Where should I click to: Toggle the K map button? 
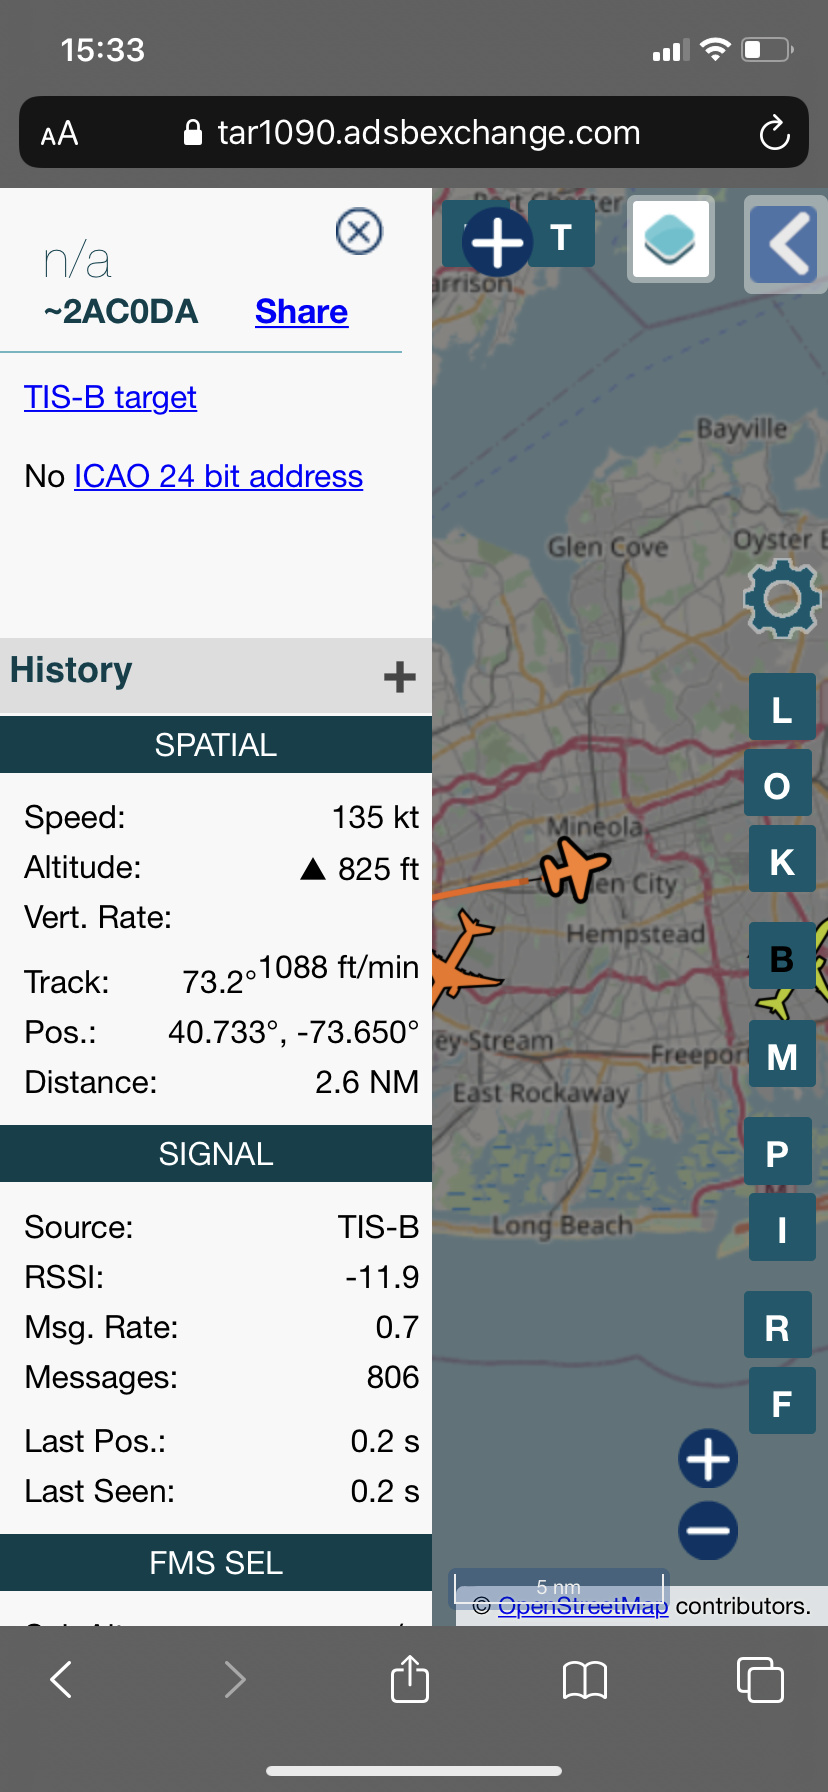click(782, 860)
